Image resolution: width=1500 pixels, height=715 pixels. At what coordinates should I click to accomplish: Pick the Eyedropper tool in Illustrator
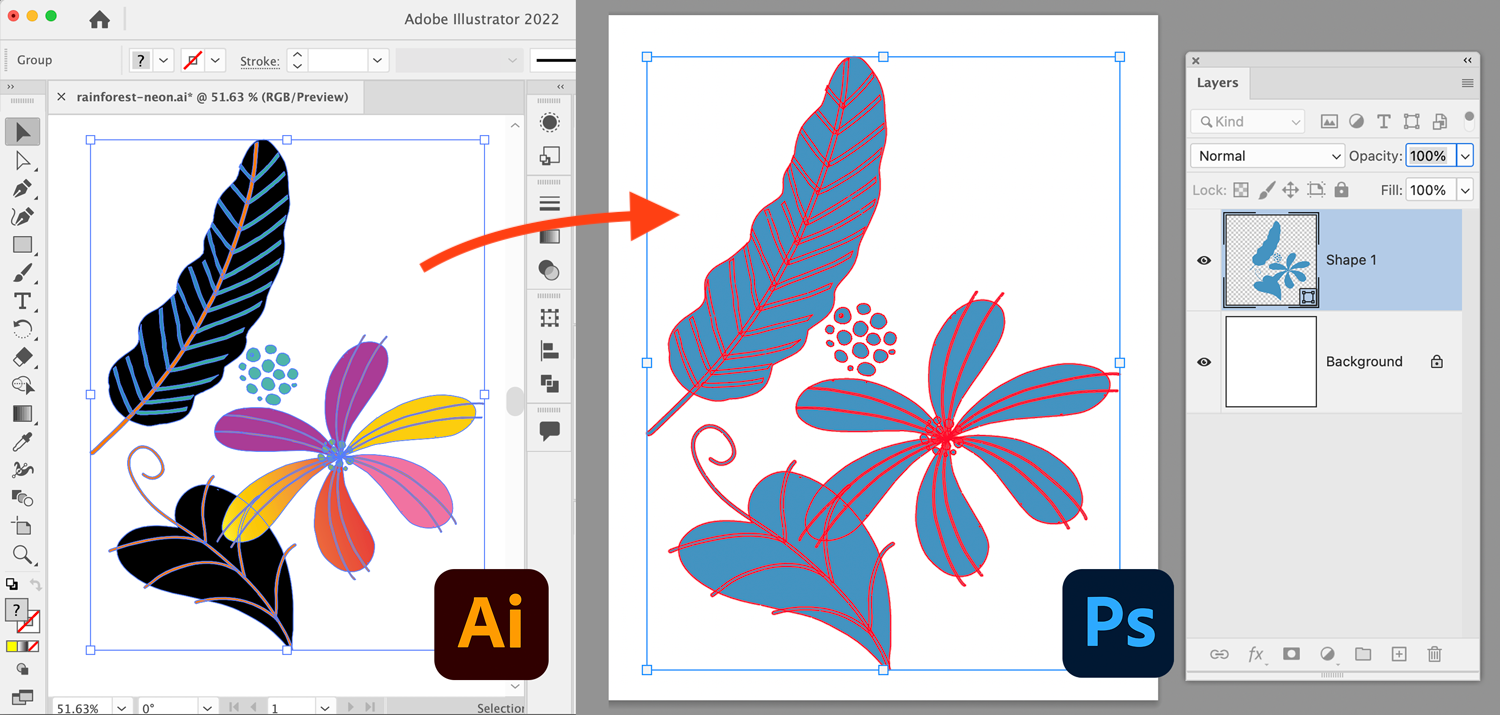22,441
